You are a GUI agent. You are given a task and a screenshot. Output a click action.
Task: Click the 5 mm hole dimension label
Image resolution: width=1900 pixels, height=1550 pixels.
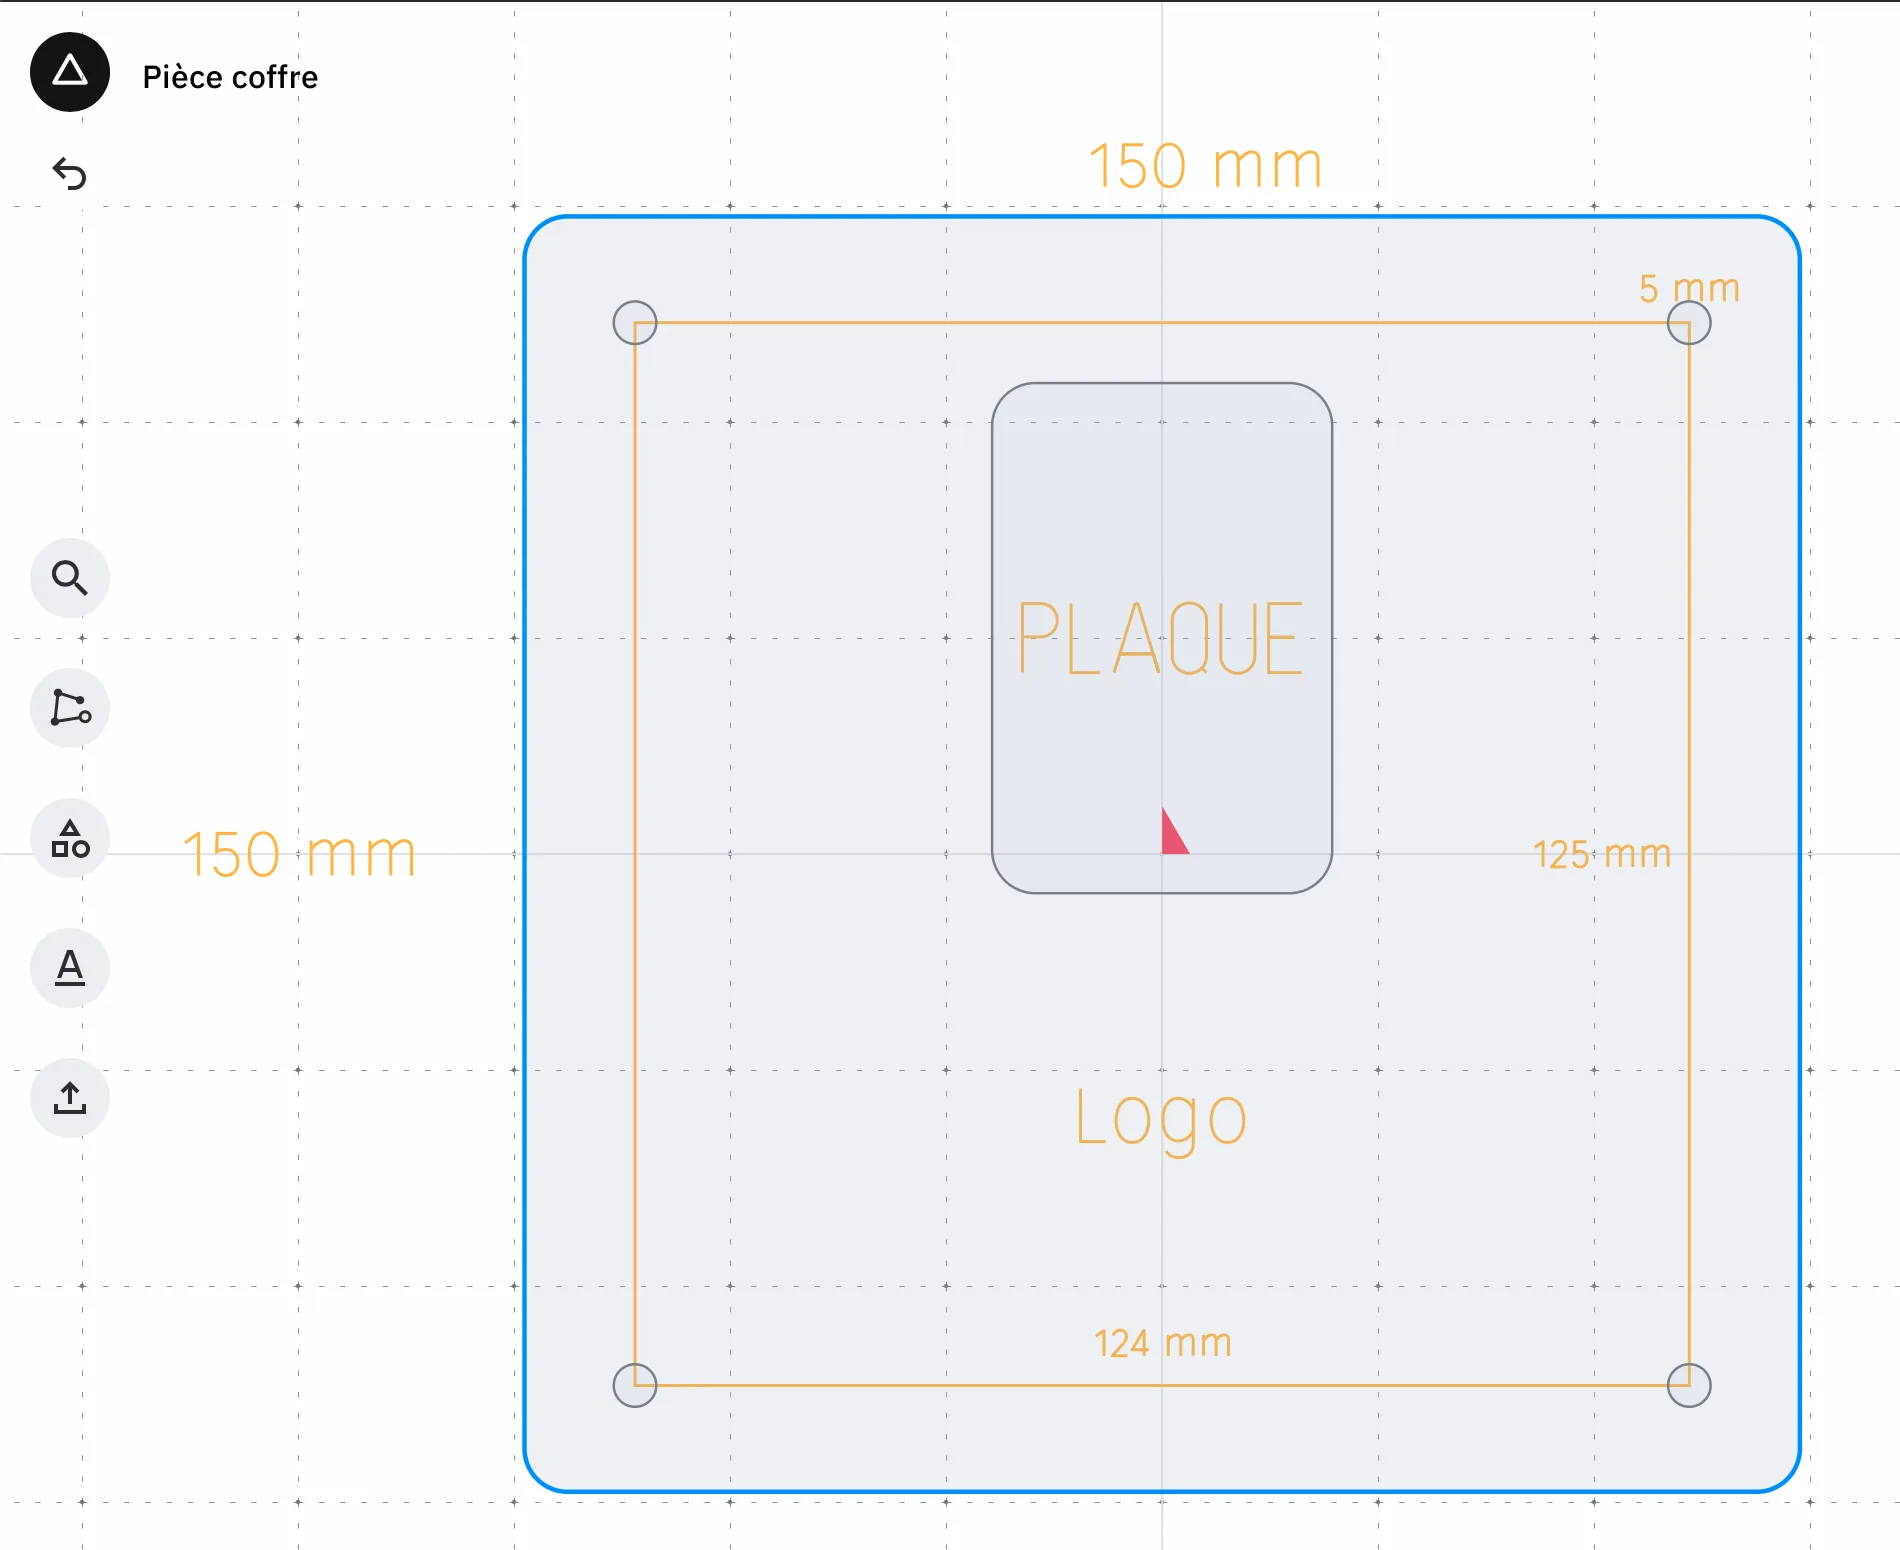[x=1689, y=289]
